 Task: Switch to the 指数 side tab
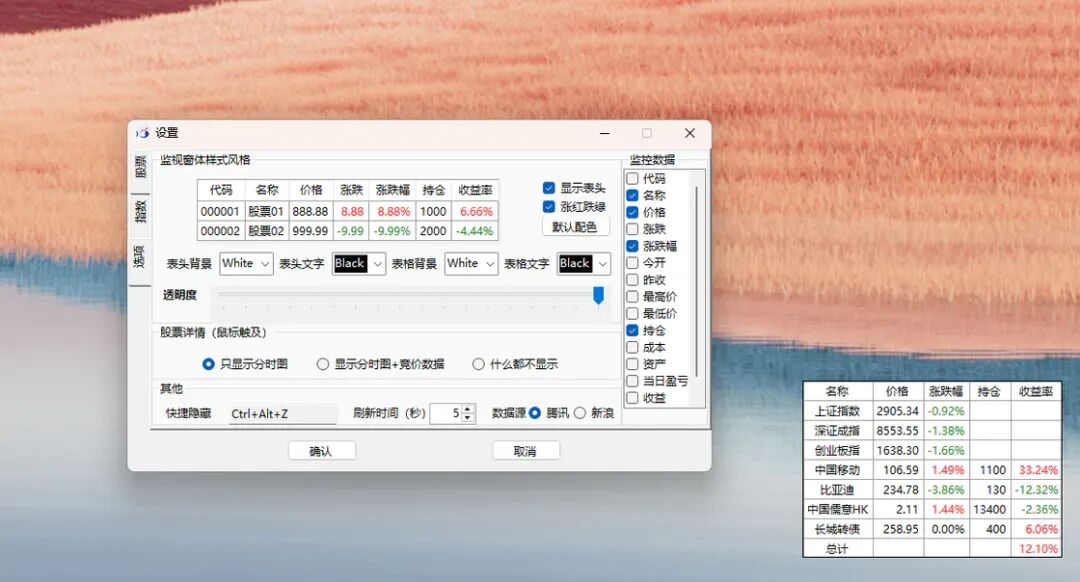(x=140, y=211)
